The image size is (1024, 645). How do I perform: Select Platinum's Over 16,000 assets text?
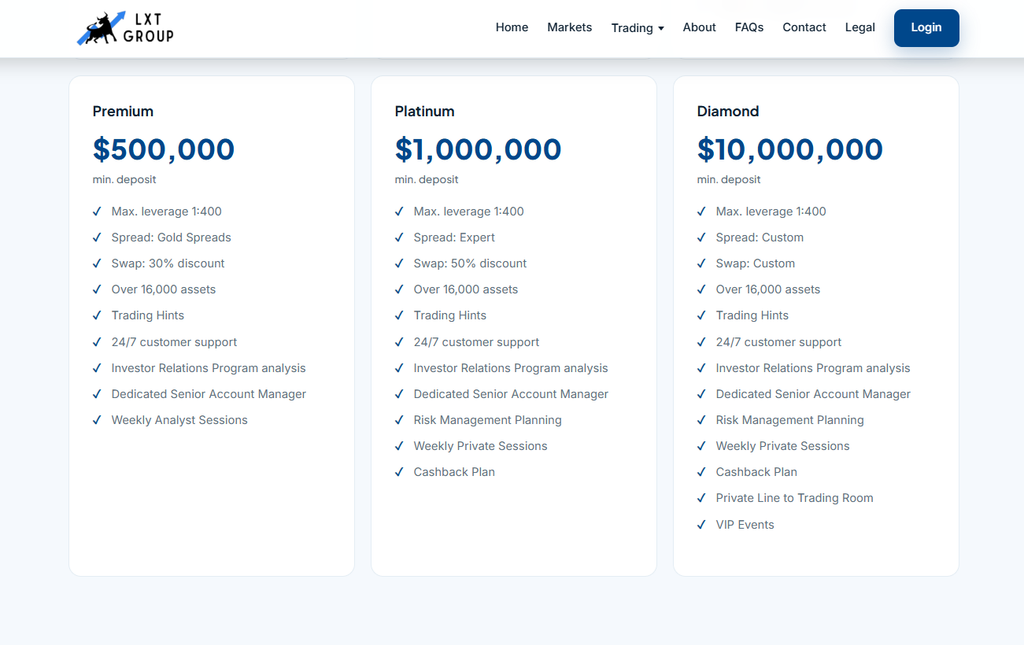point(466,289)
